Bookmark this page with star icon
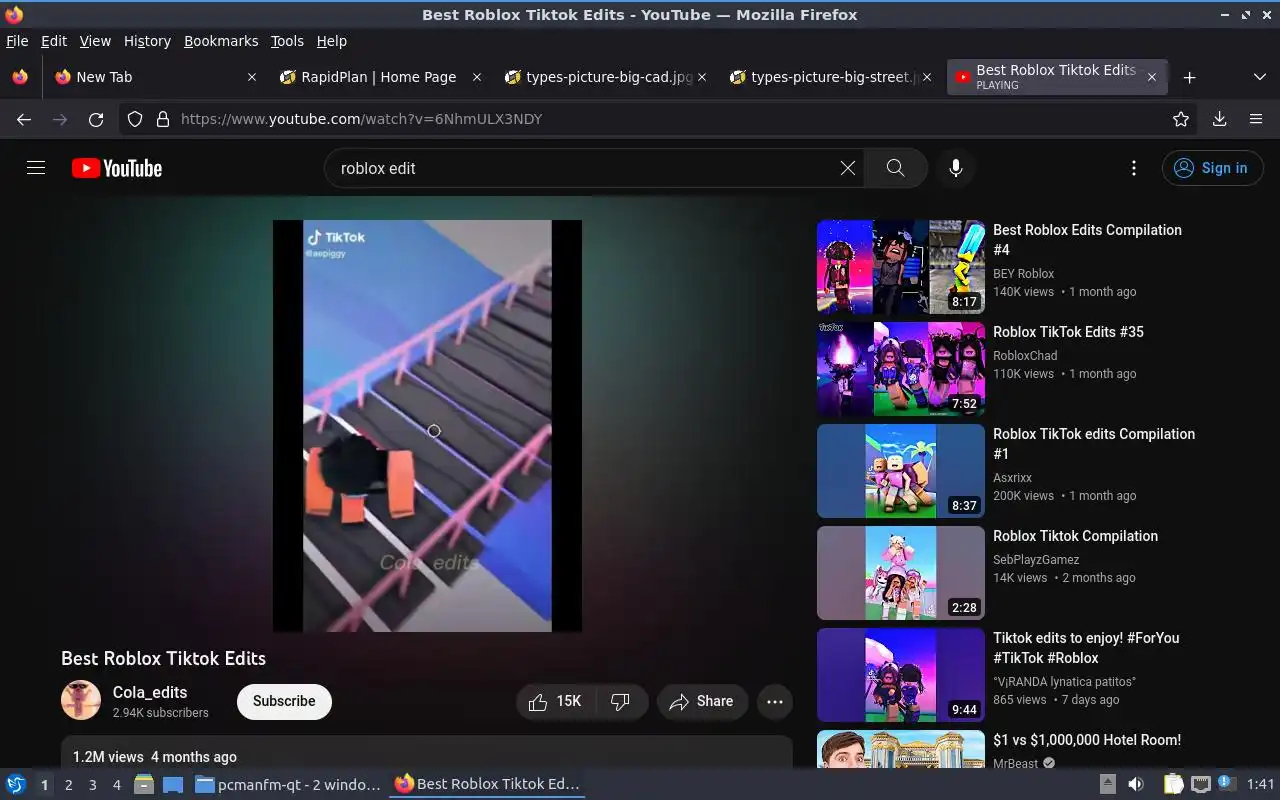The width and height of the screenshot is (1280, 800). tap(1181, 119)
